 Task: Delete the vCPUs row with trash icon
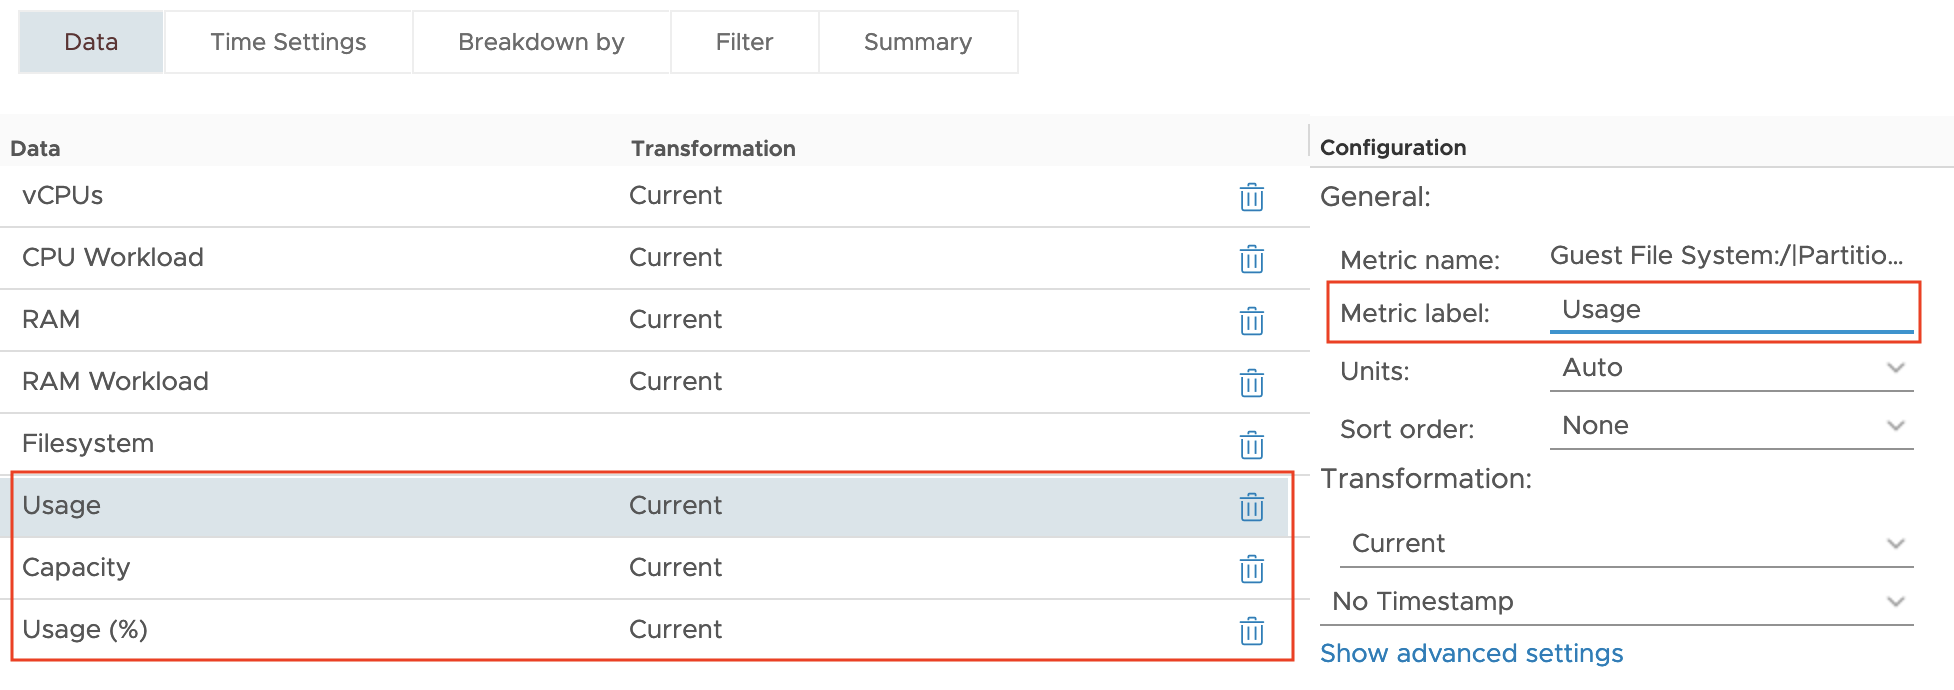[1251, 197]
